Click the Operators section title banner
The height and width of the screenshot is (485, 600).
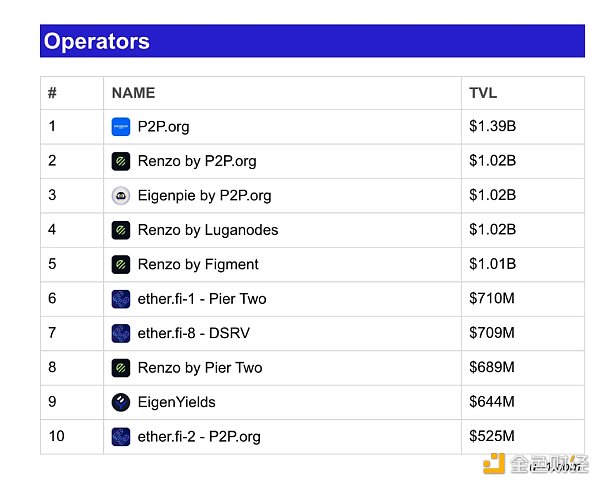pyautogui.click(x=312, y=41)
